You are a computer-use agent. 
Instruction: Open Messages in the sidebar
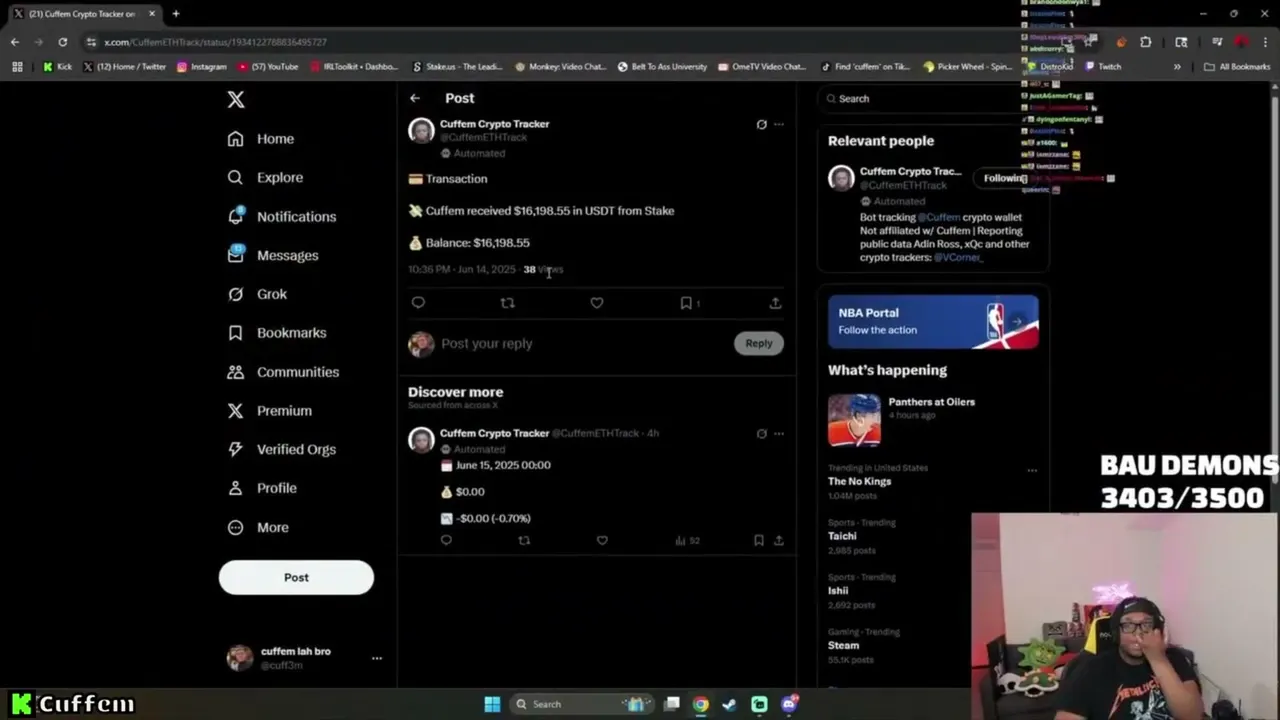[x=273, y=255]
